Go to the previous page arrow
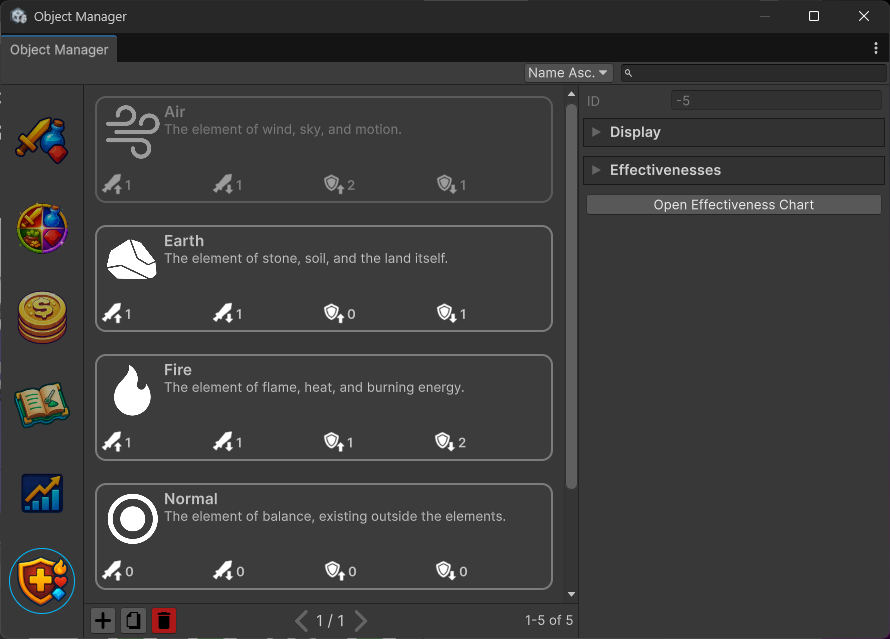890x639 pixels. click(301, 621)
